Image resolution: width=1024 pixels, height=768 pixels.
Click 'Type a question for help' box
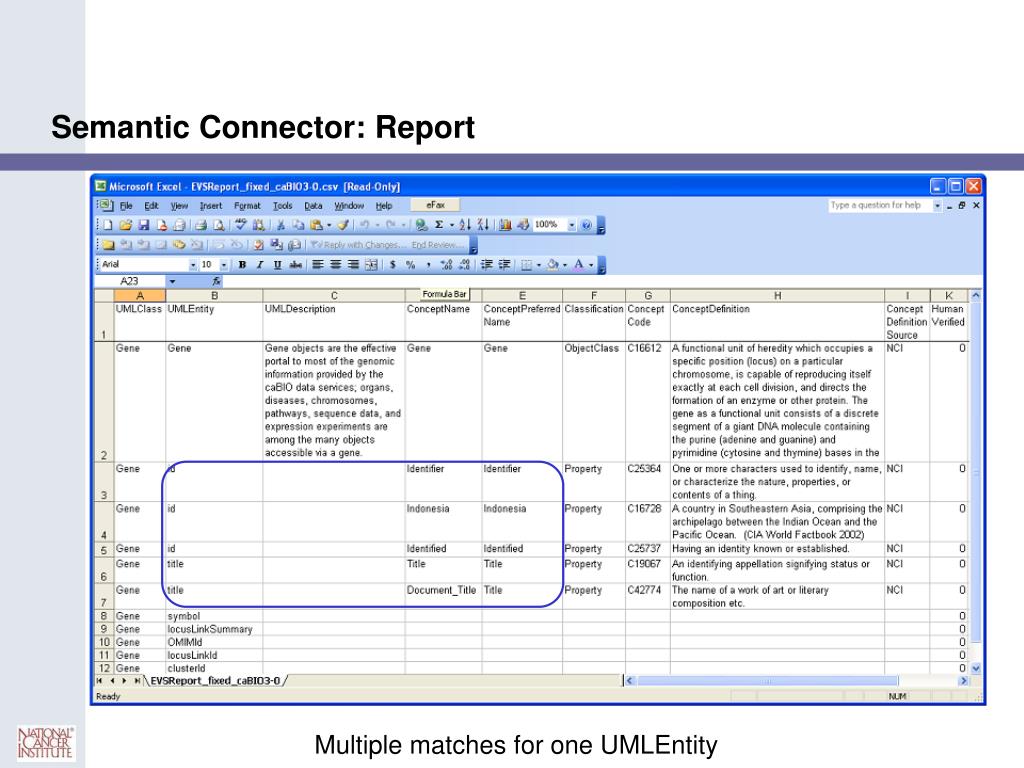click(880, 205)
